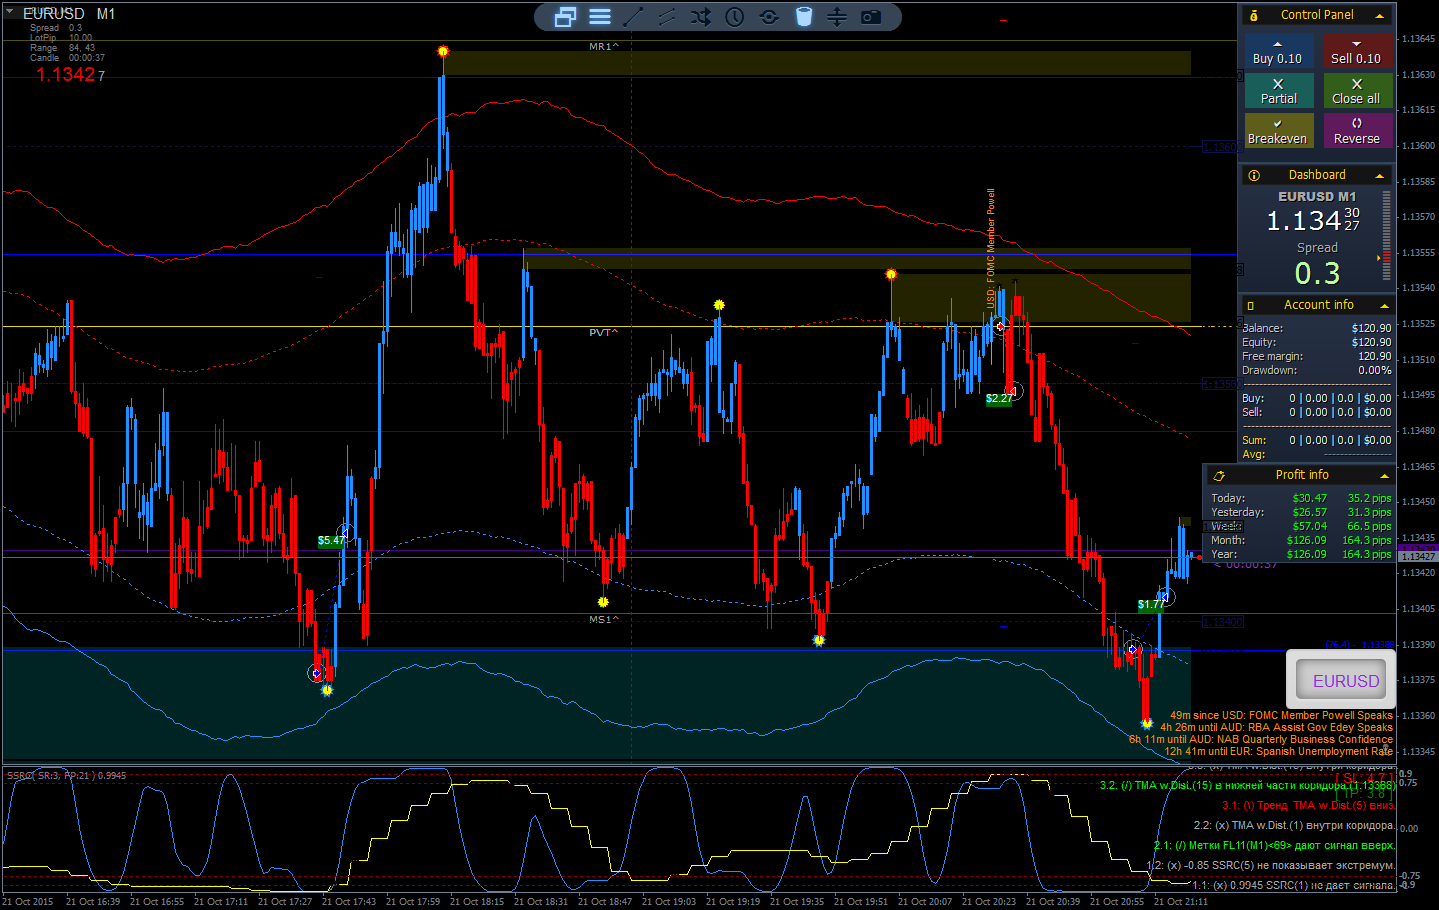Click the Reverse button
The image size is (1439, 910).
1356,131
